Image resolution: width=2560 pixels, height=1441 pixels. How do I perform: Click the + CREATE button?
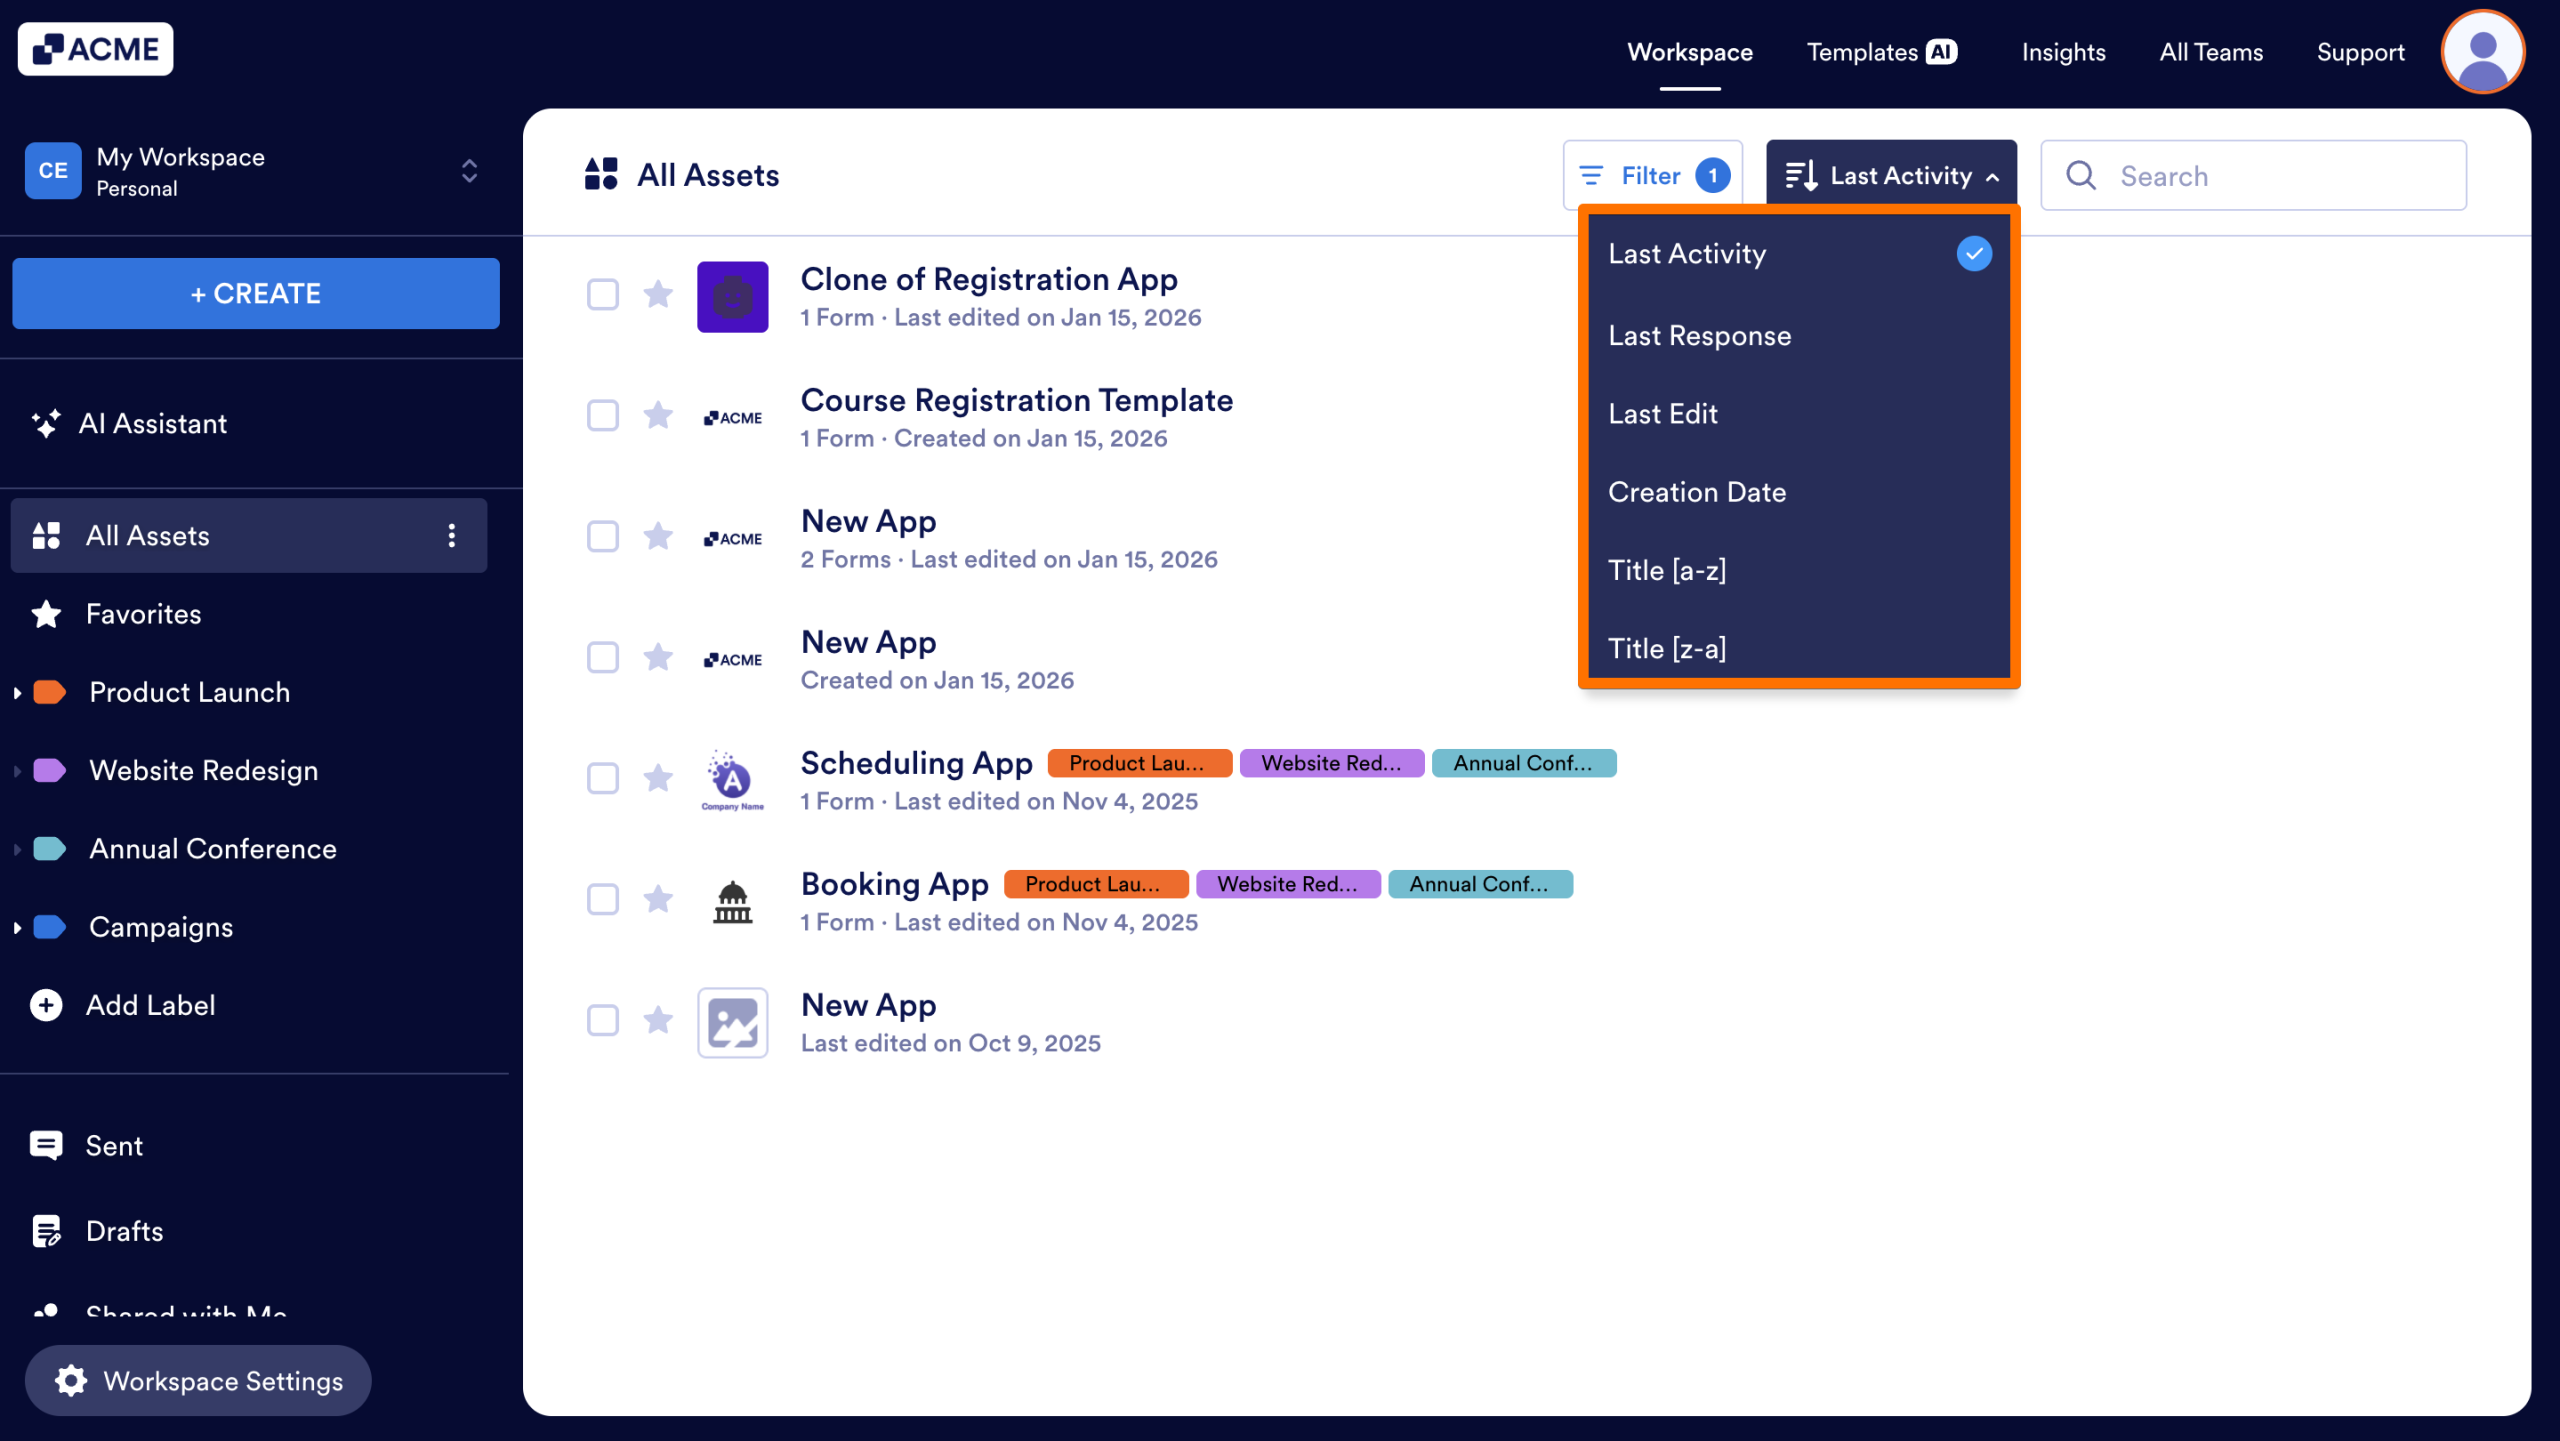click(256, 294)
